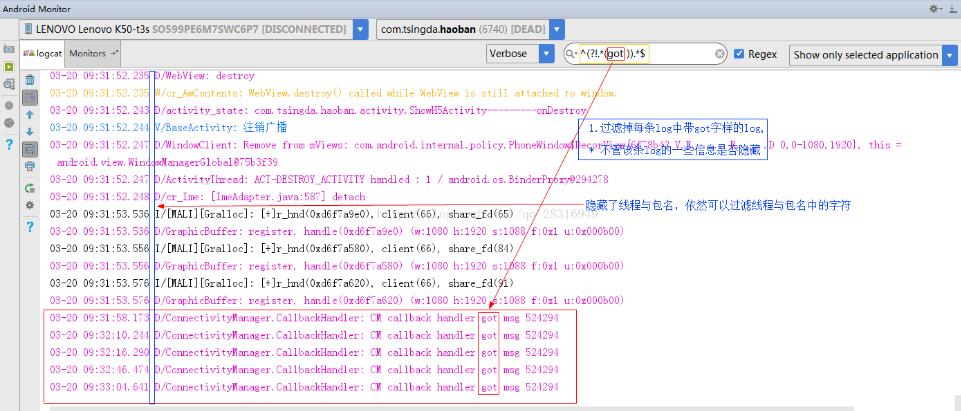Select the D/activity_state onDestroy log line
961x411 pixels.
pyautogui.click(x=317, y=110)
